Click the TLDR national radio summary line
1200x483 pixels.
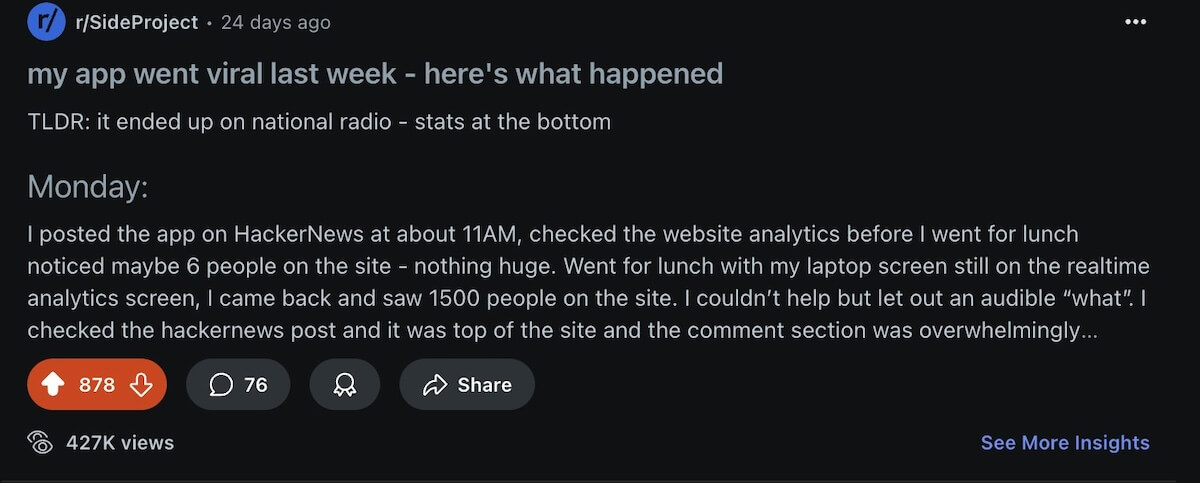click(318, 122)
